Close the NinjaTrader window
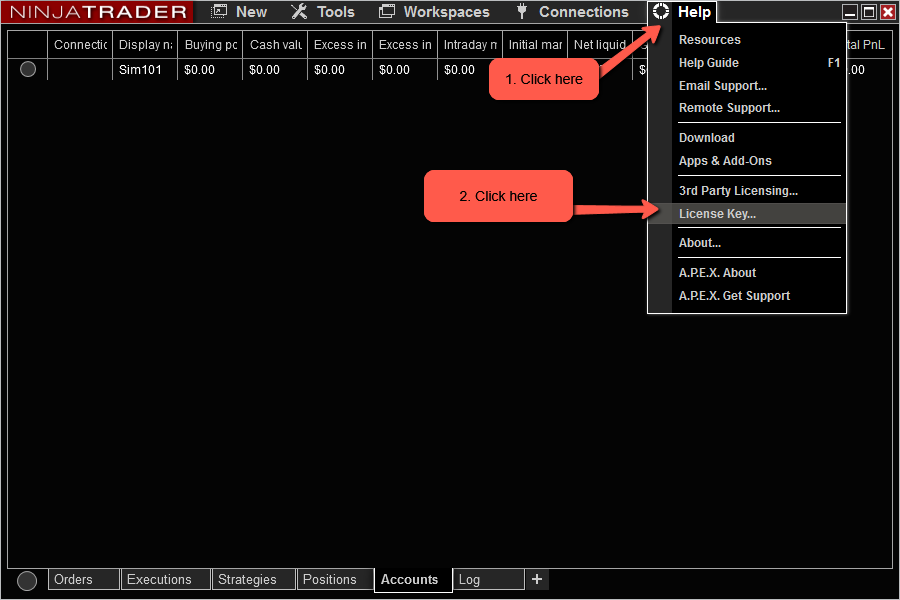Screen dimensions: 900x600 tap(887, 12)
